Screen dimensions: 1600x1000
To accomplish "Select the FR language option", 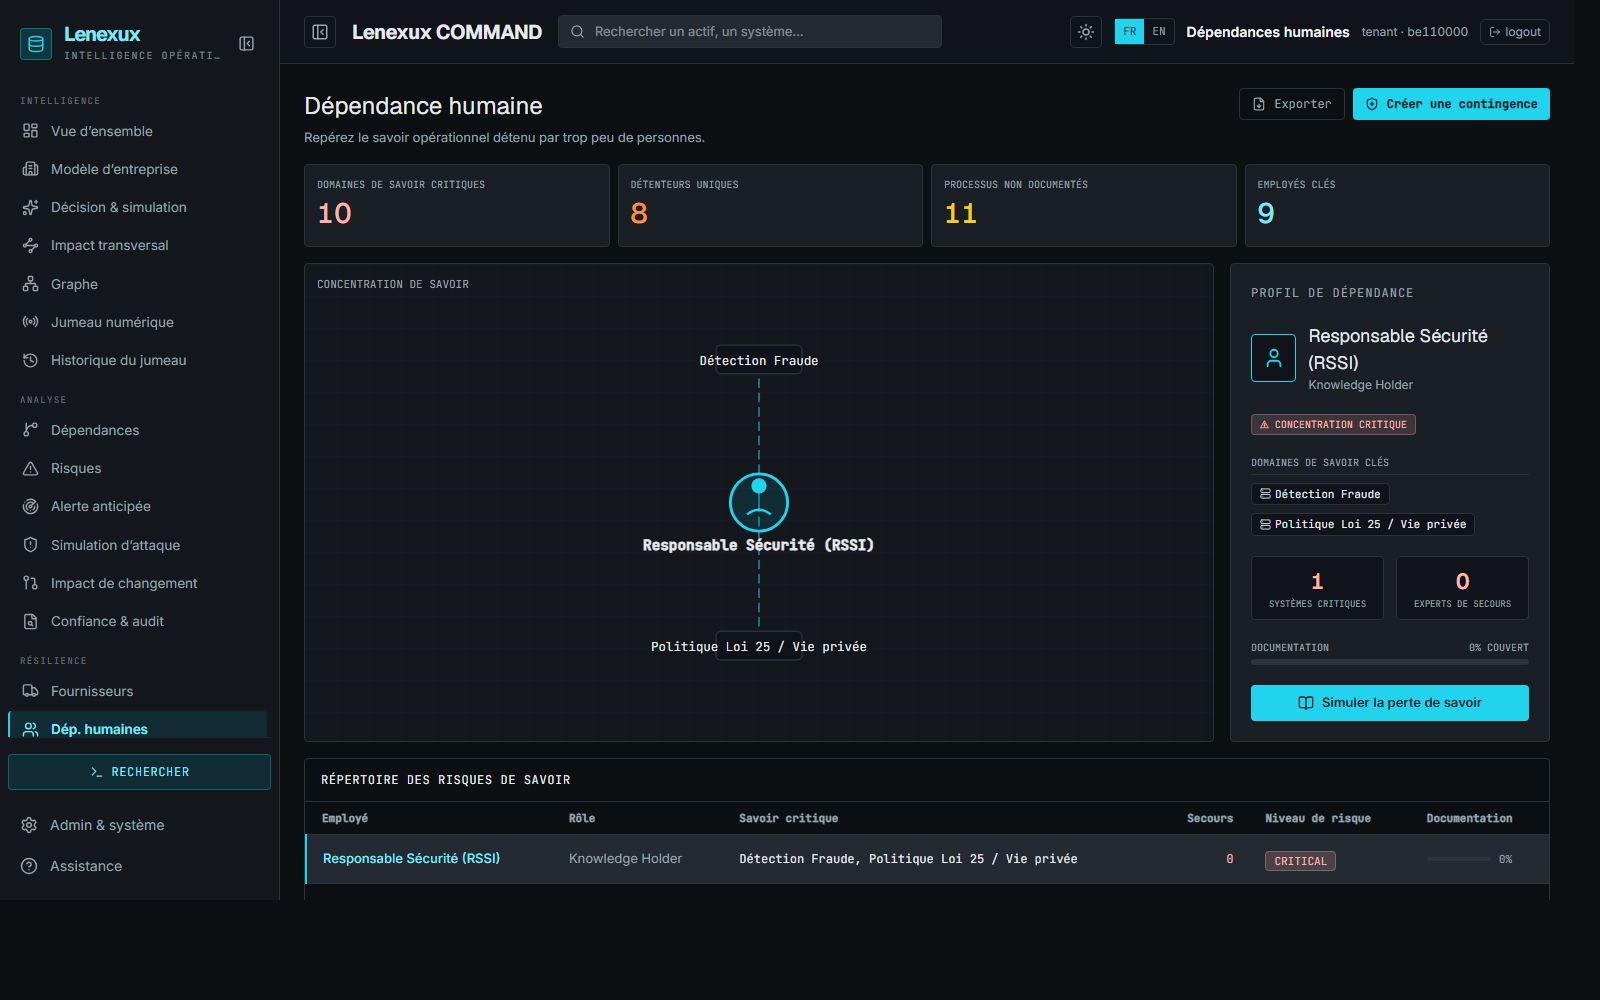I will pos(1129,32).
